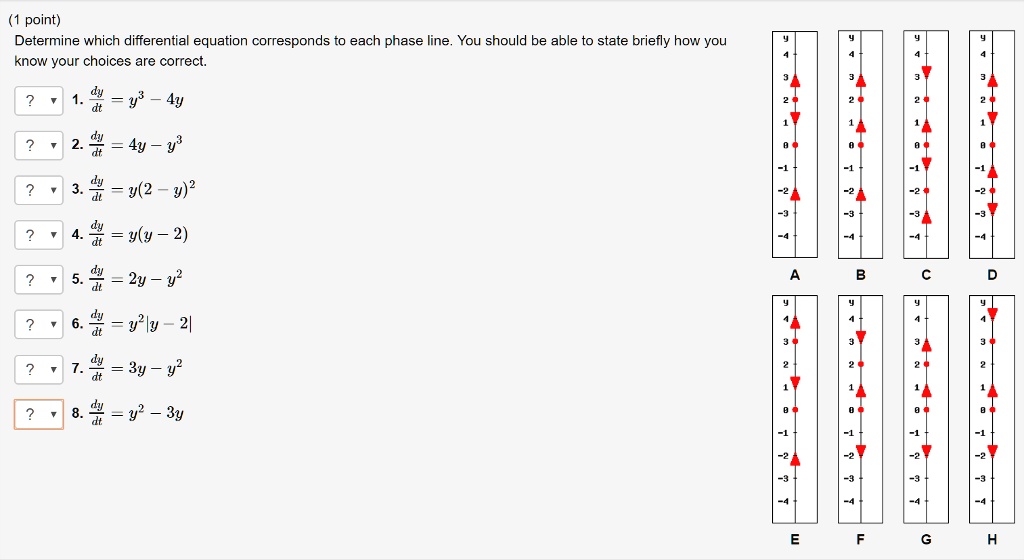Click the label E under the phase line
1024x560 pixels.
795,539
